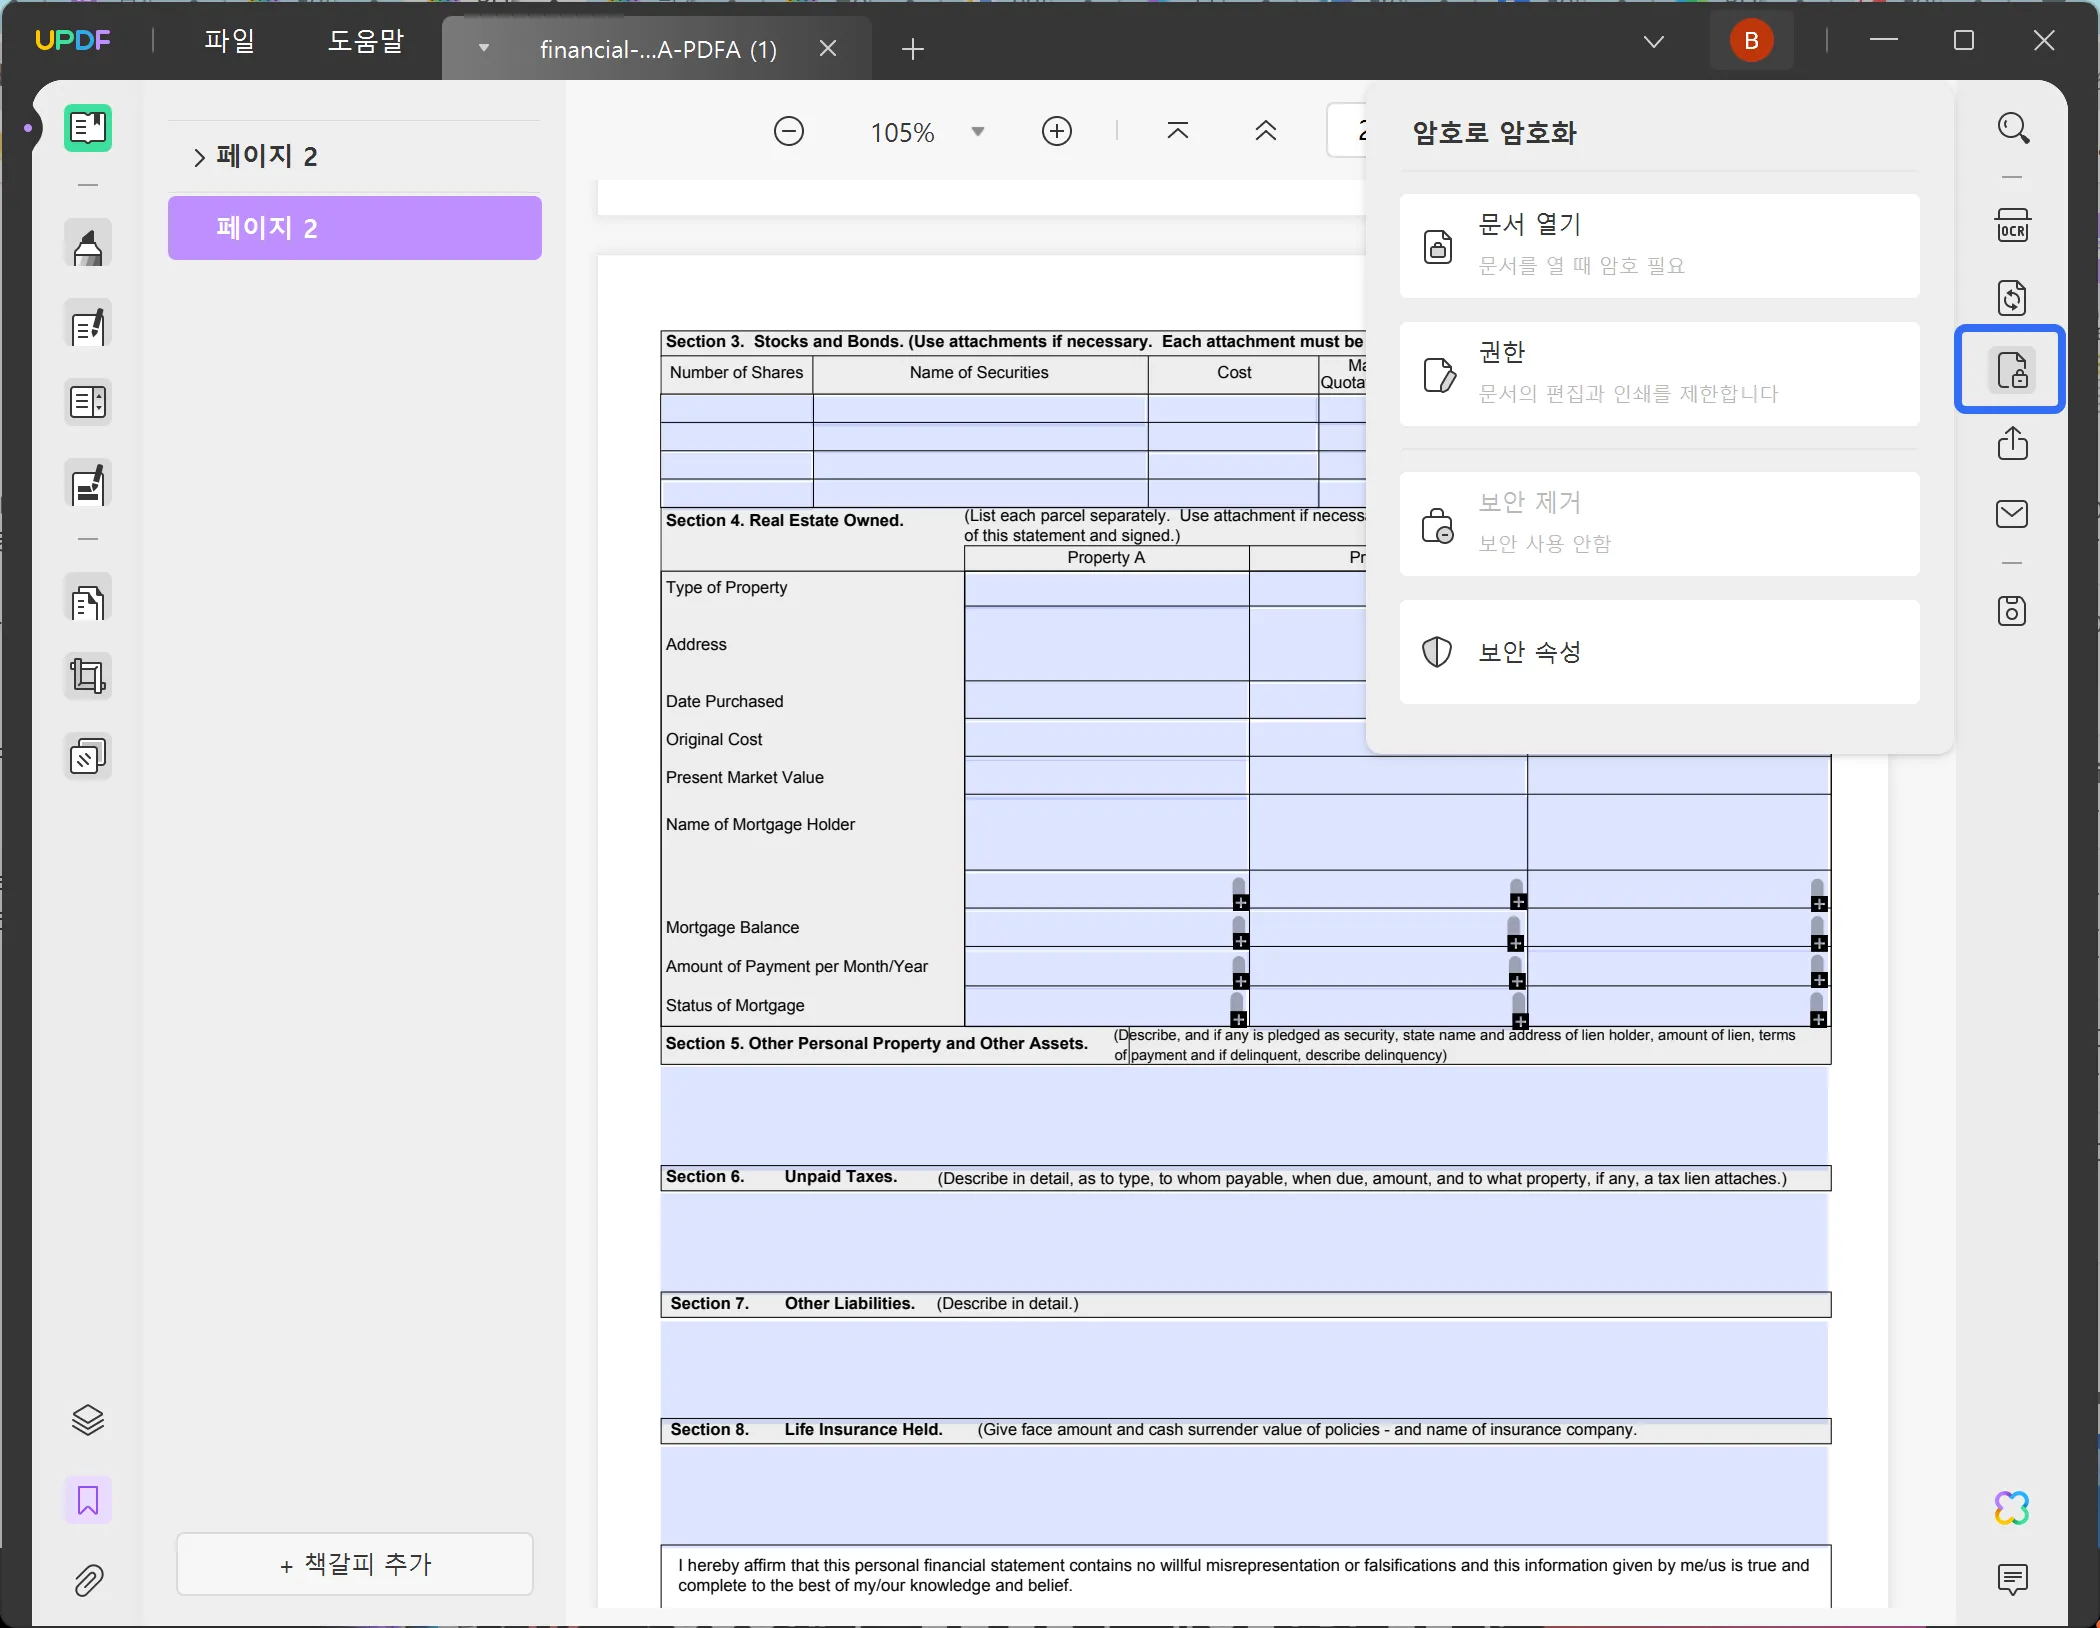Screen dimensions: 2100x1628
Task: Close the financial PDF tab
Action: point(828,48)
